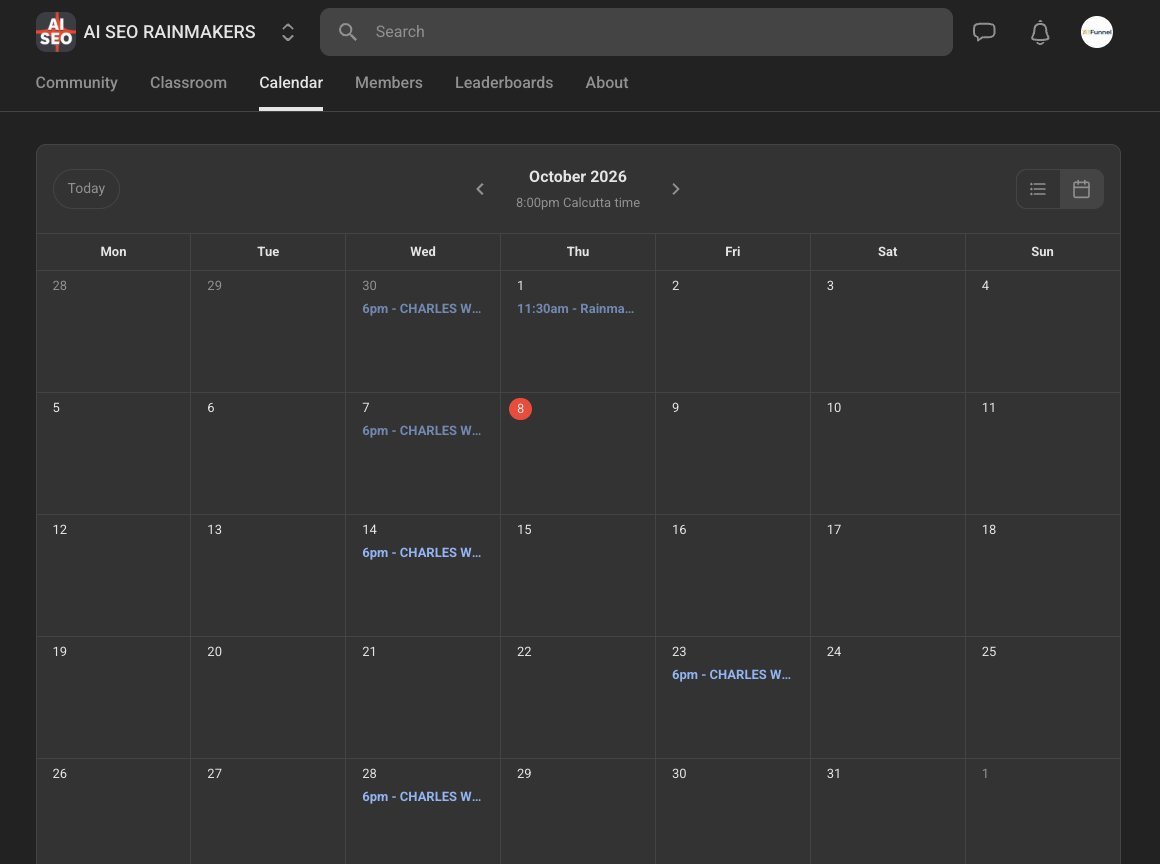
Task: Open the notifications bell
Action: pyautogui.click(x=1040, y=32)
